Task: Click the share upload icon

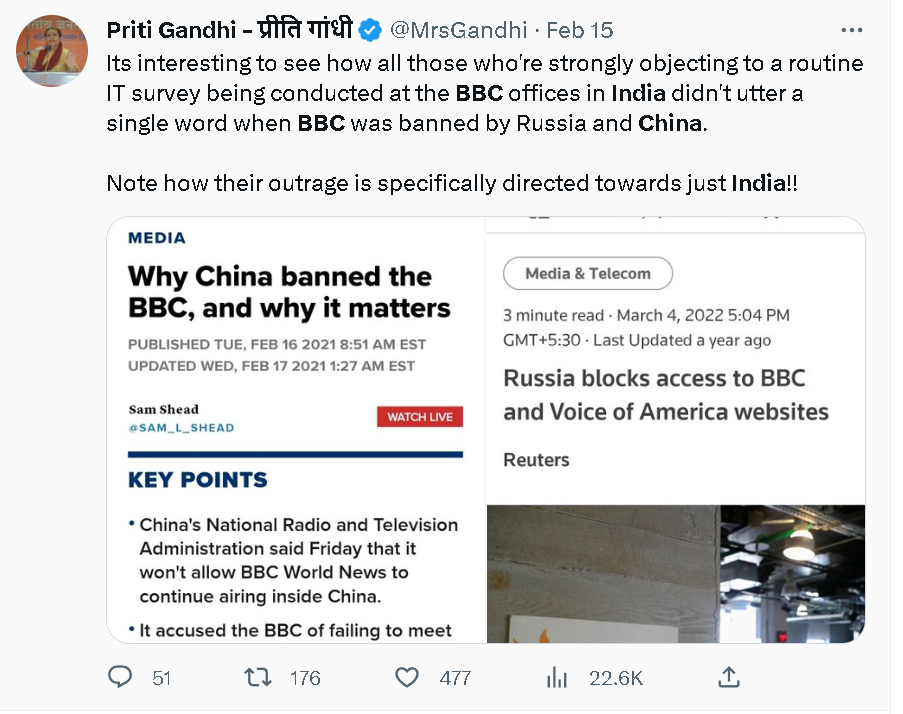Action: pyautogui.click(x=729, y=677)
